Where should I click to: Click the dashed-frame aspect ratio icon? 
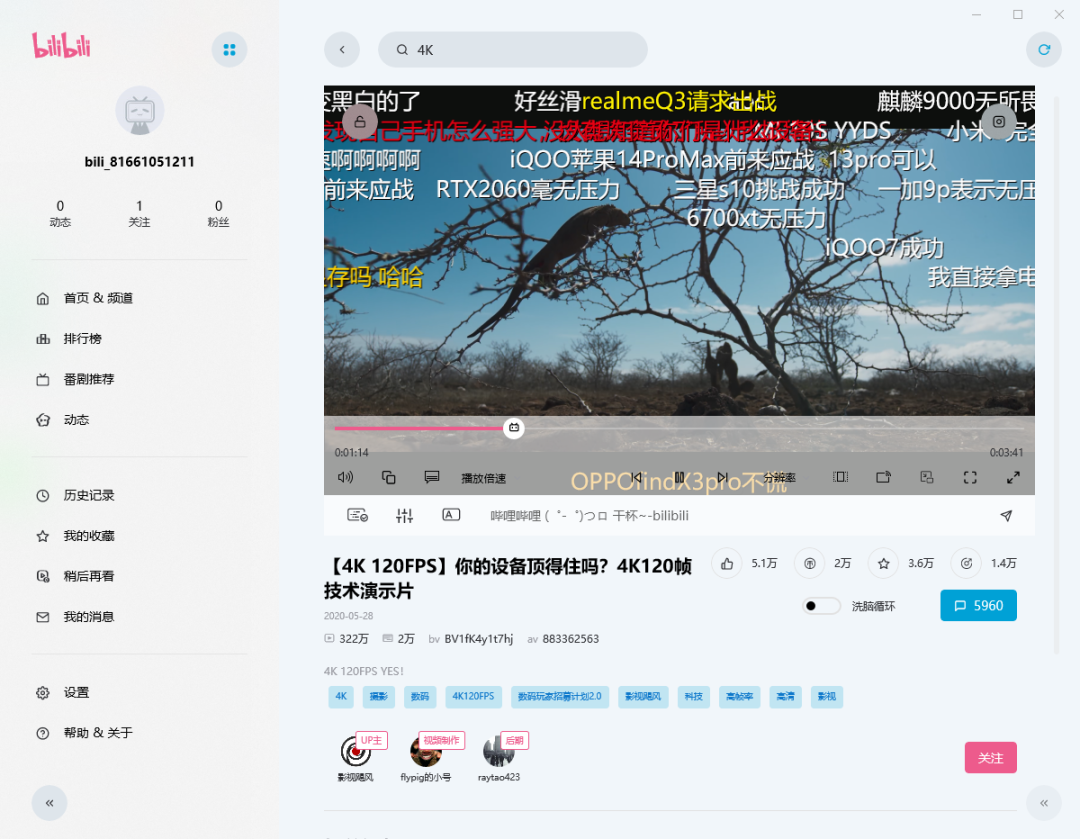pos(840,477)
